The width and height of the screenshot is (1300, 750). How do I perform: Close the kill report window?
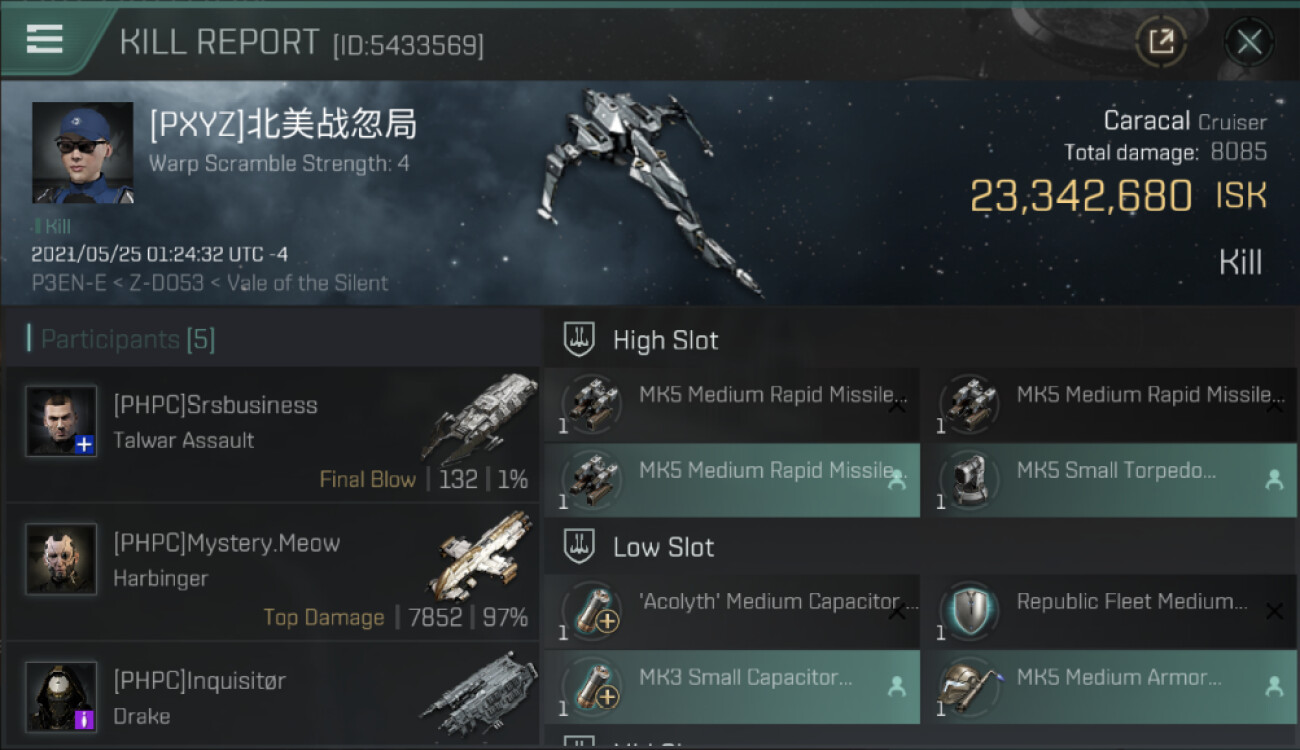point(1249,42)
